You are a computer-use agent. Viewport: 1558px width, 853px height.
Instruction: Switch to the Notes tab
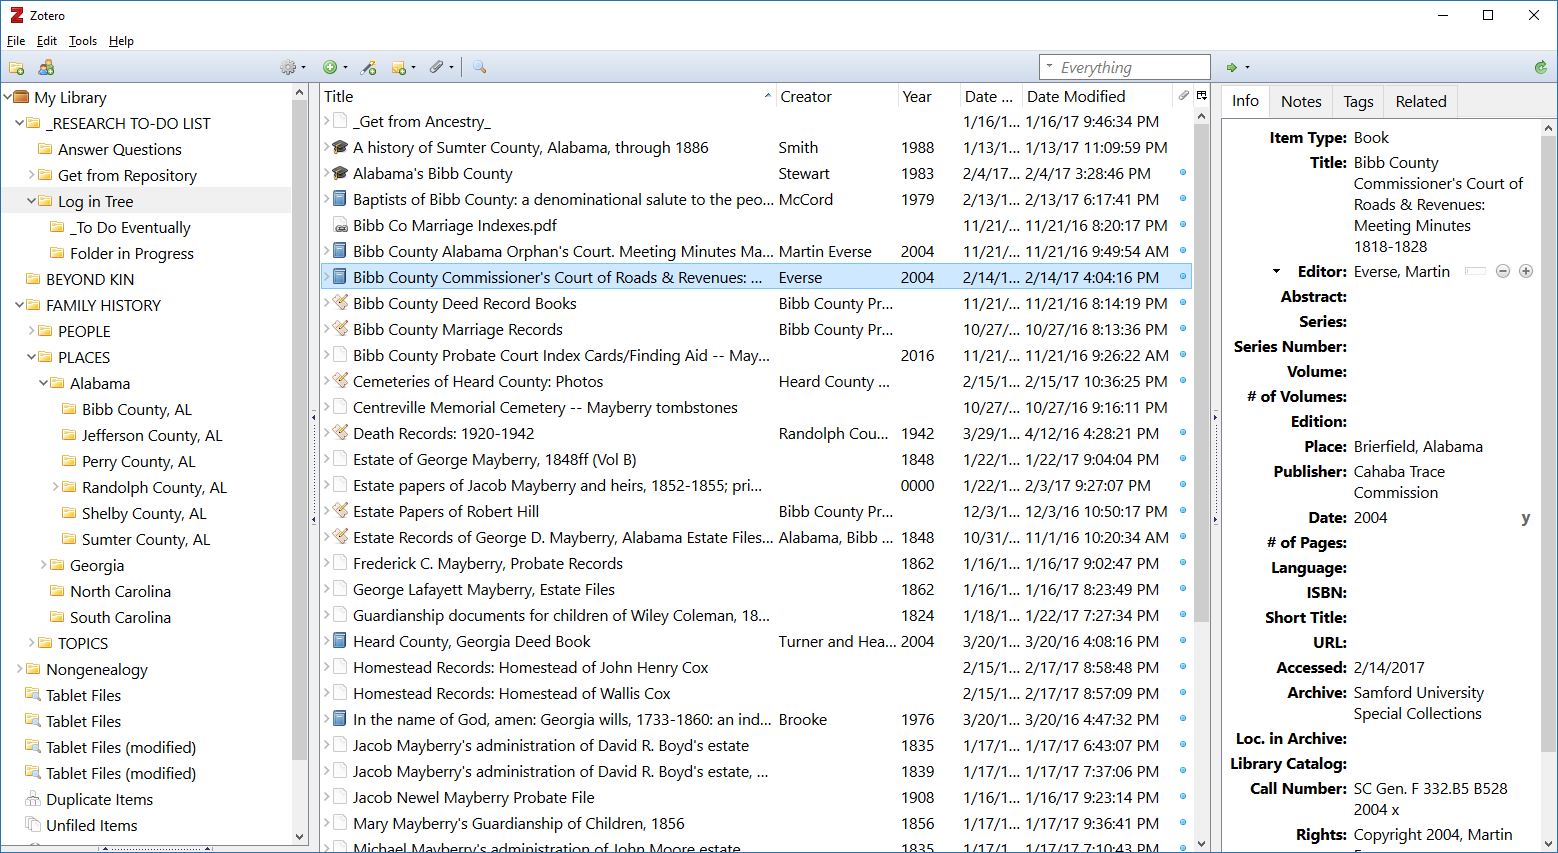coord(1301,101)
